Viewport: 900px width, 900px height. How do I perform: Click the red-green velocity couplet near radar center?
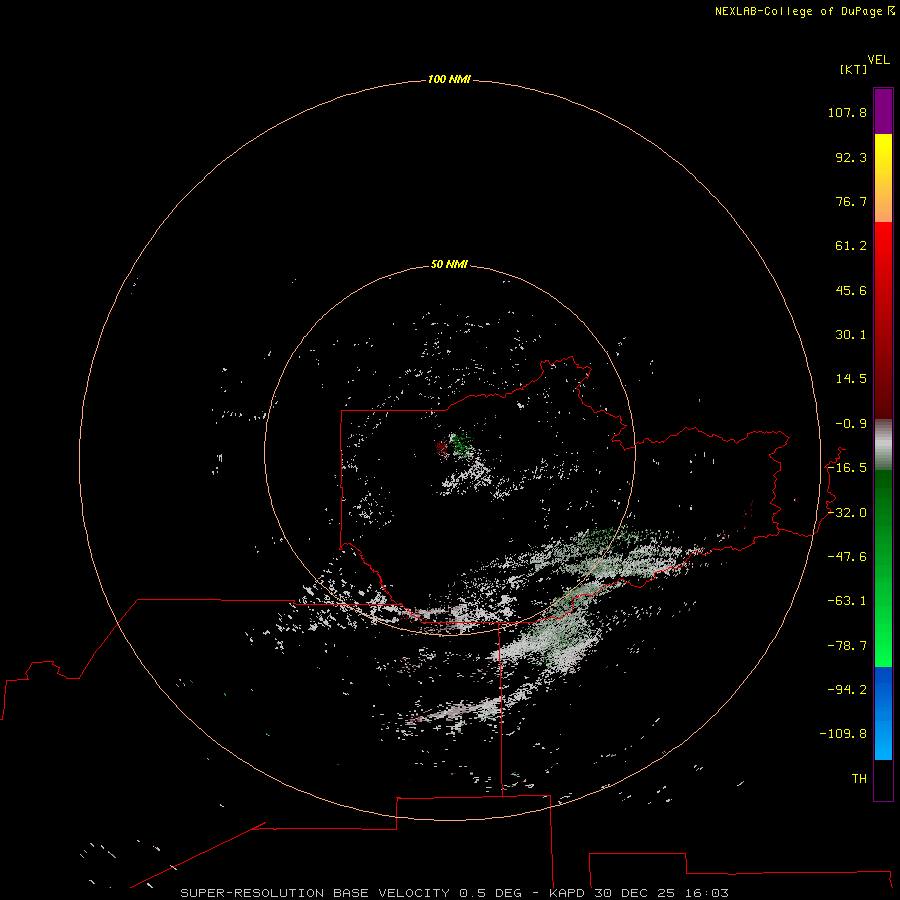point(453,445)
